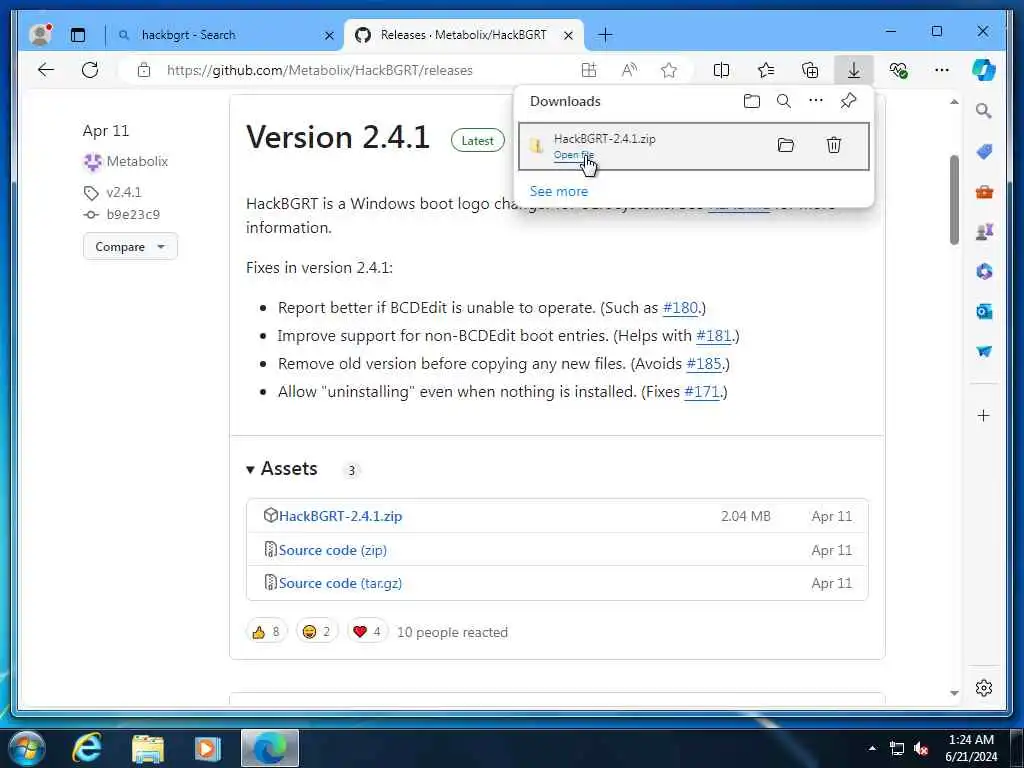The image size is (1024, 768).
Task: Collapse the Assets section
Action: pos(281,468)
